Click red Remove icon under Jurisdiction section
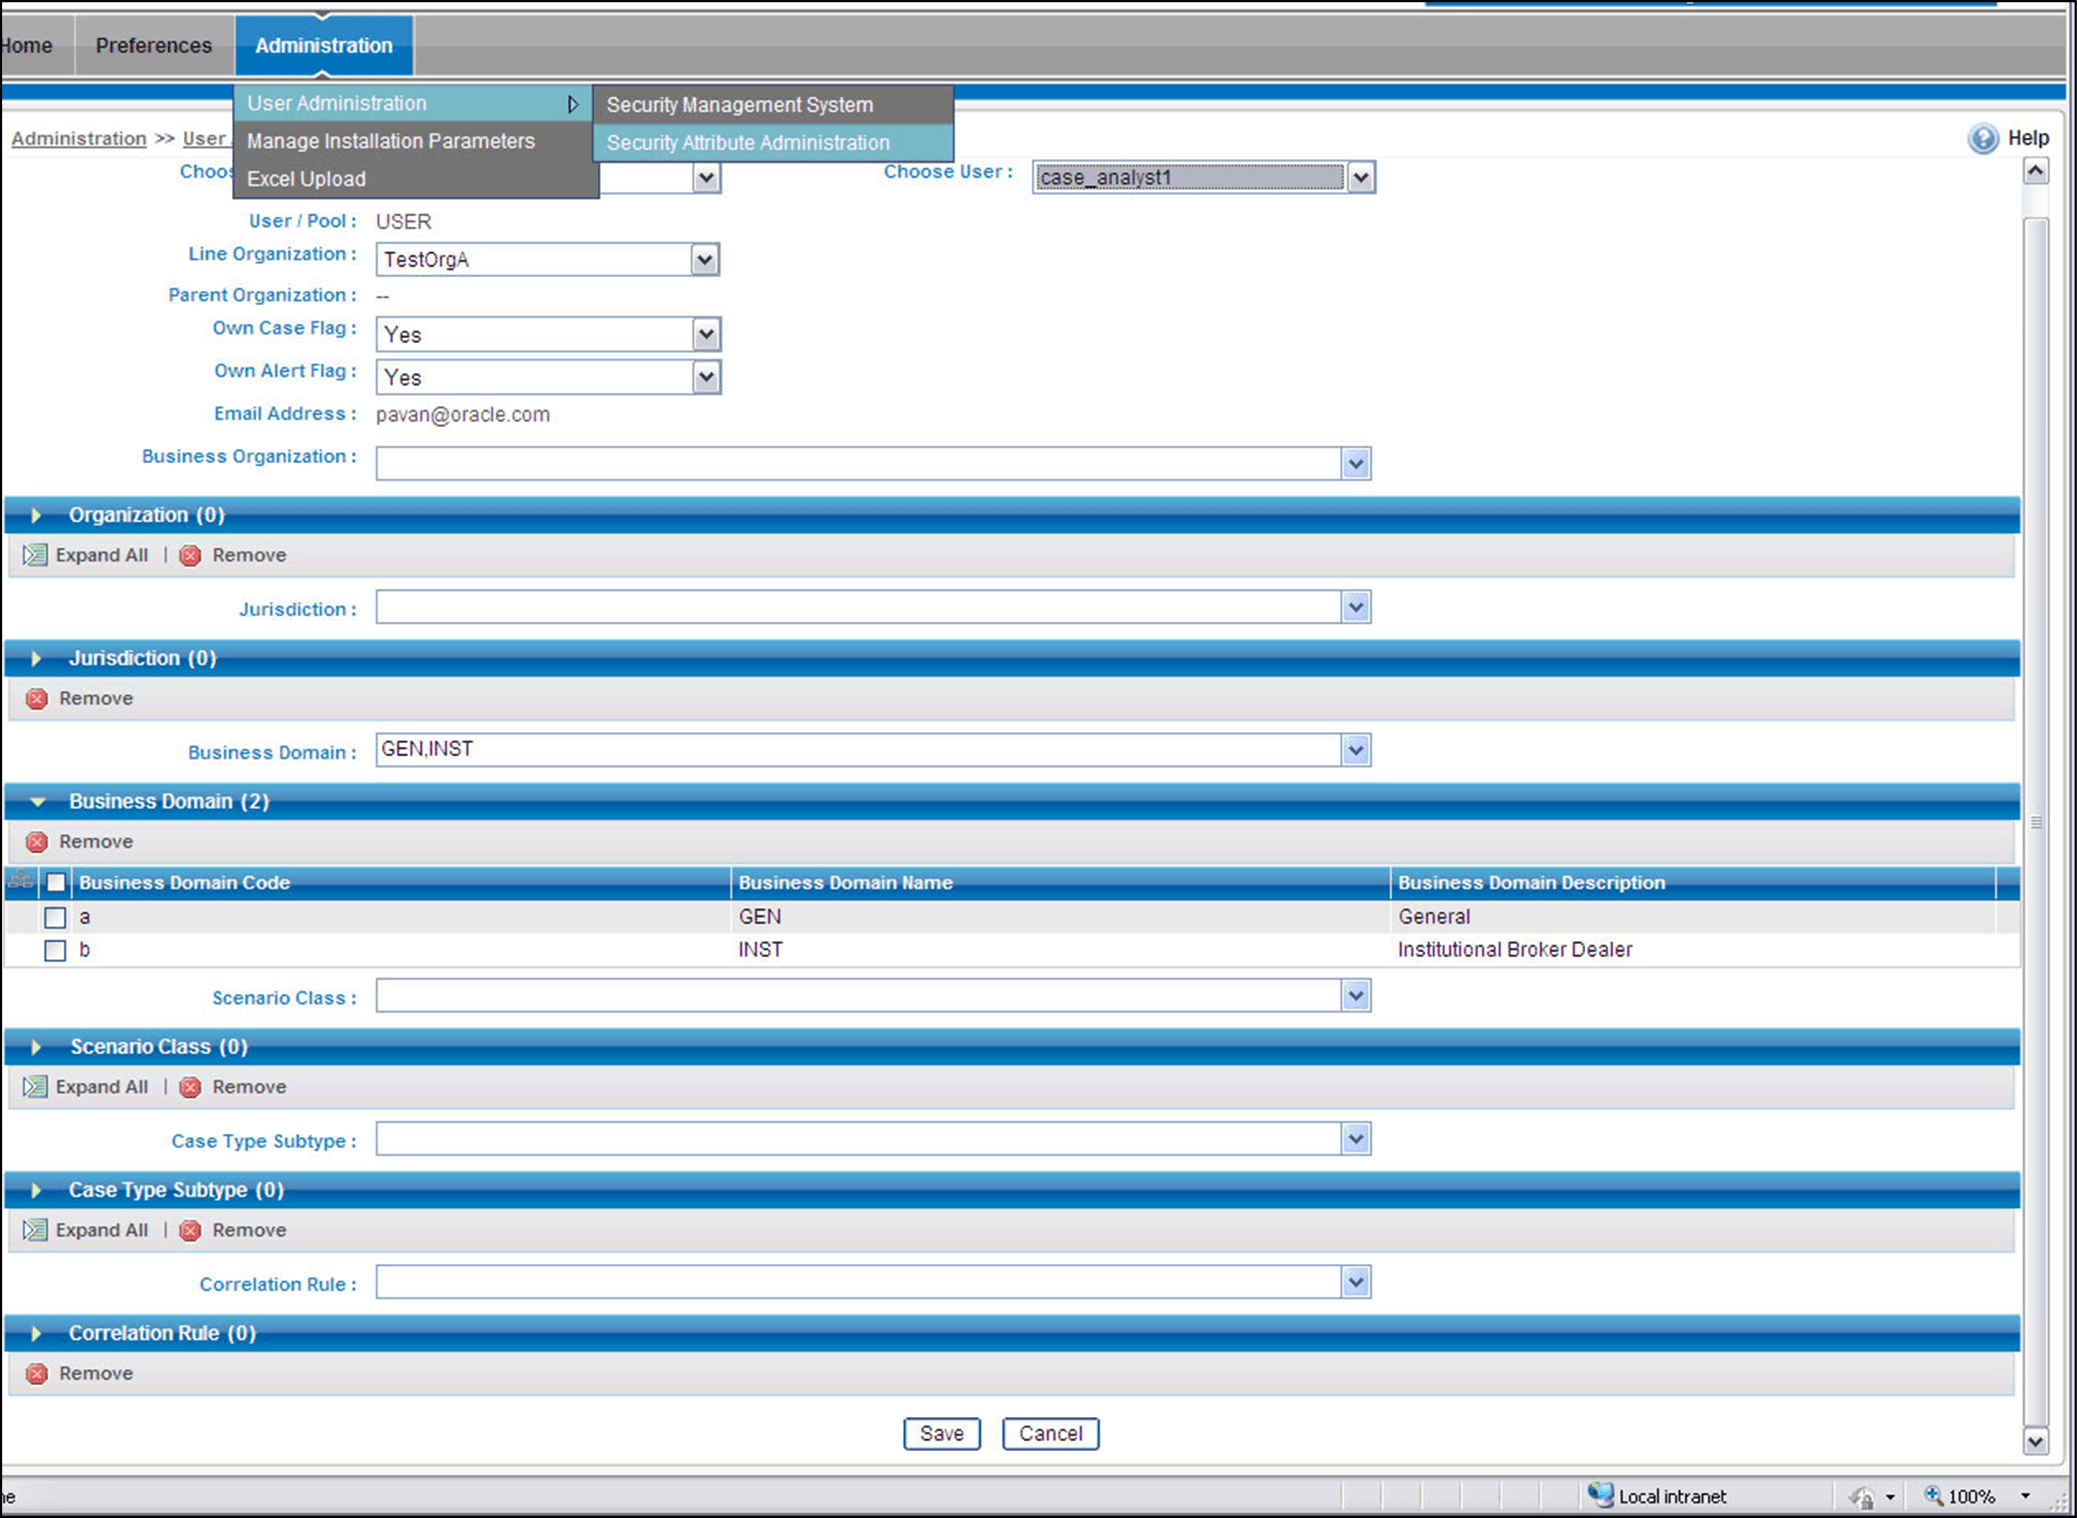Image resolution: width=2077 pixels, height=1518 pixels. [37, 699]
